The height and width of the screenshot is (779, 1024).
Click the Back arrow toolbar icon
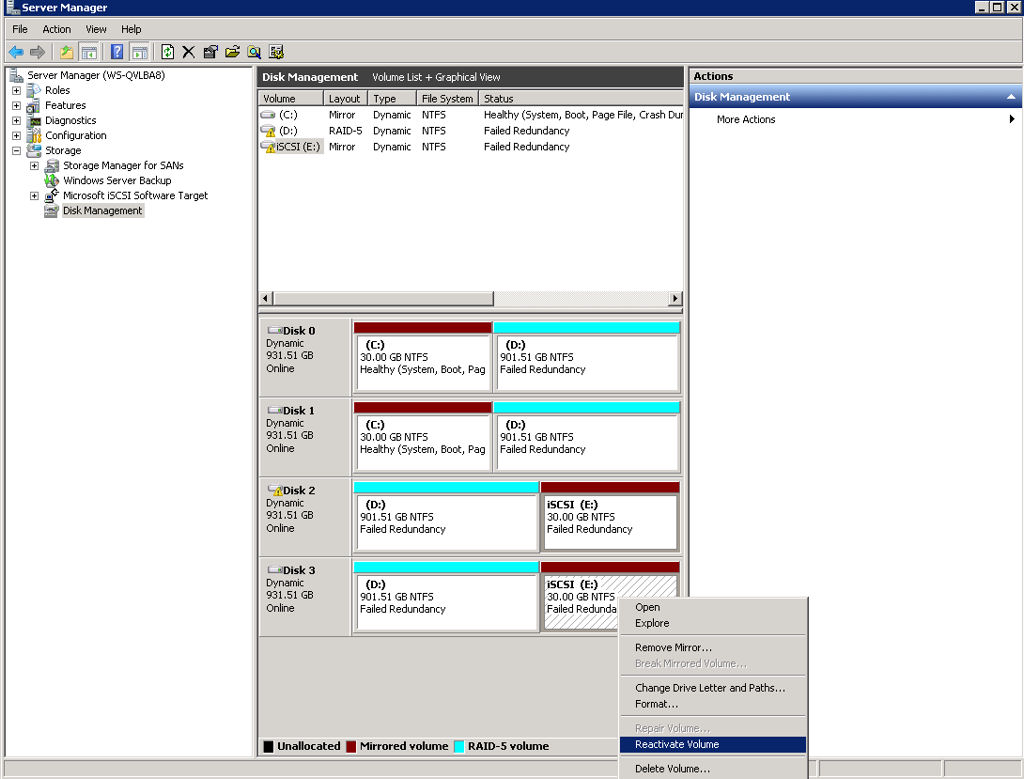pyautogui.click(x=16, y=52)
